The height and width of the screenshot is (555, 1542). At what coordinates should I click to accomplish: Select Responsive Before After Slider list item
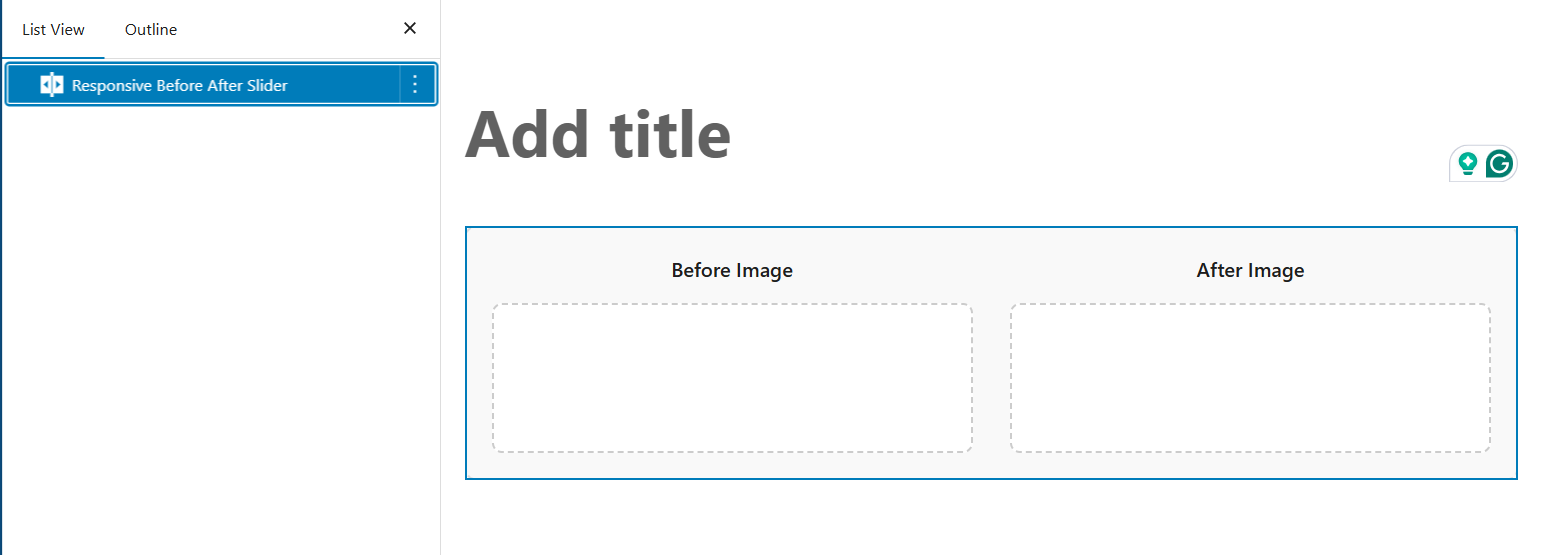coord(180,85)
